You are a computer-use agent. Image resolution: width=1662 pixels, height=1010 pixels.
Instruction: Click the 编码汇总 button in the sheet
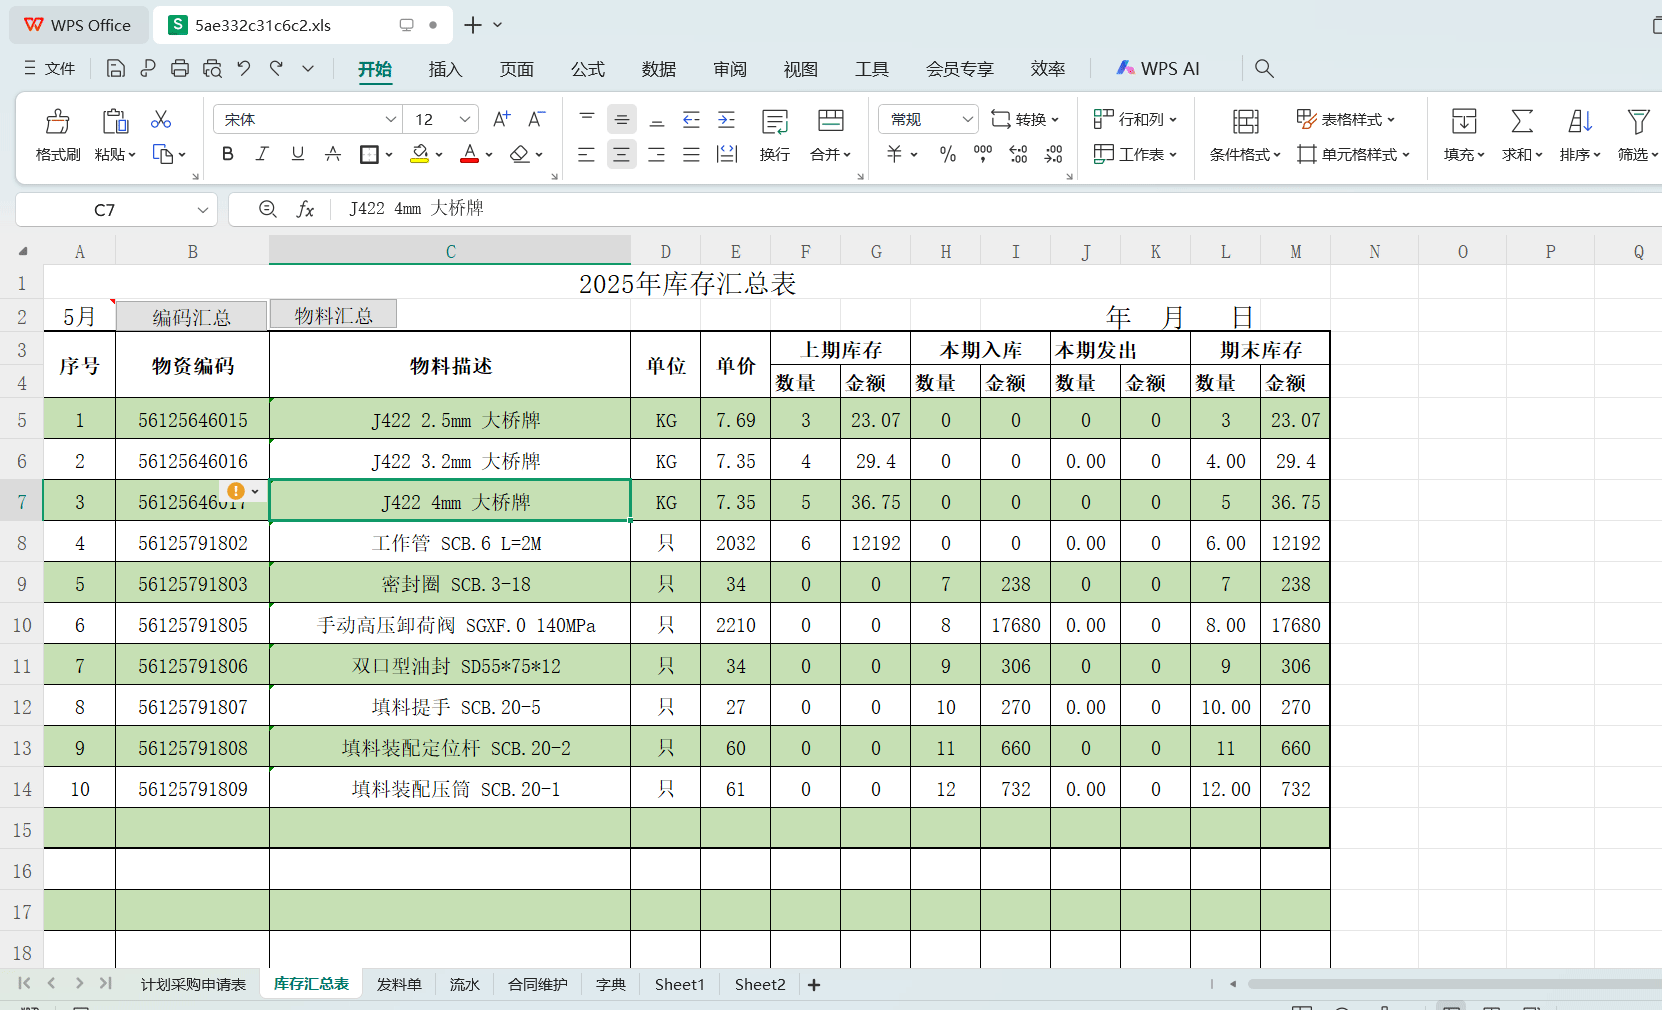[x=191, y=316]
